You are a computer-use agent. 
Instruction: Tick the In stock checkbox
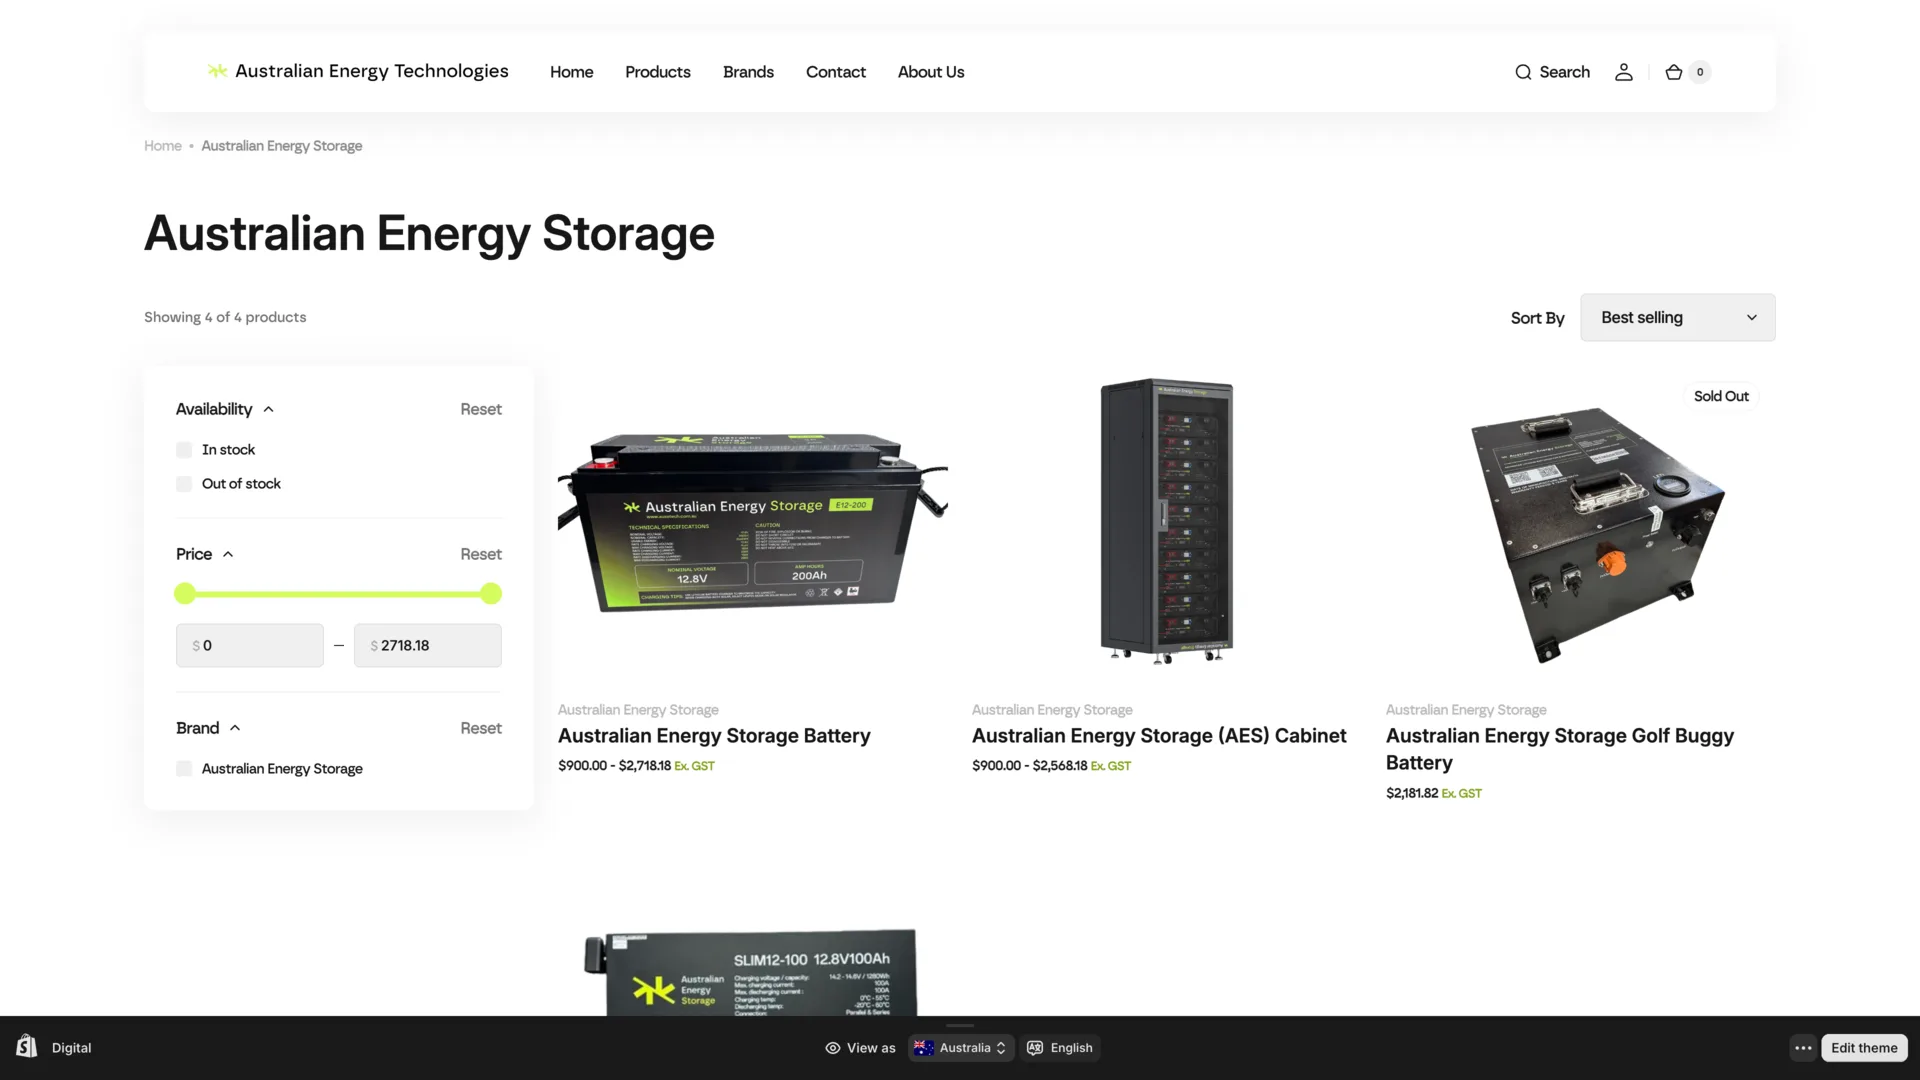click(x=184, y=450)
